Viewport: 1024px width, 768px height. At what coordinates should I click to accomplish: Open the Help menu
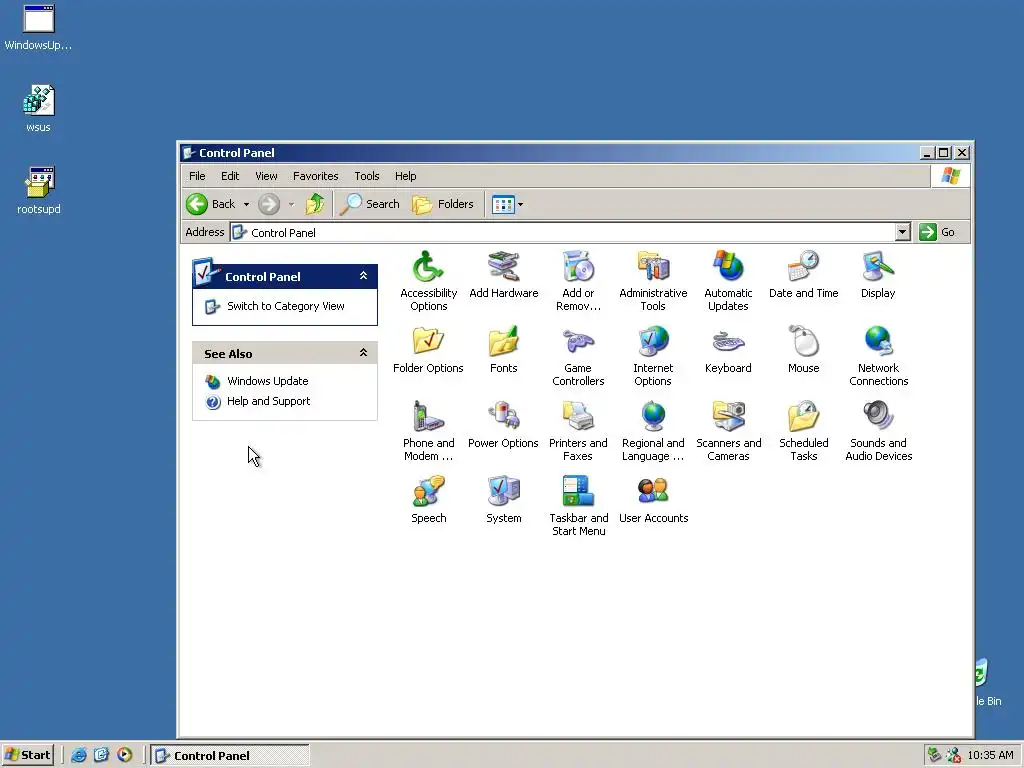pyautogui.click(x=405, y=176)
